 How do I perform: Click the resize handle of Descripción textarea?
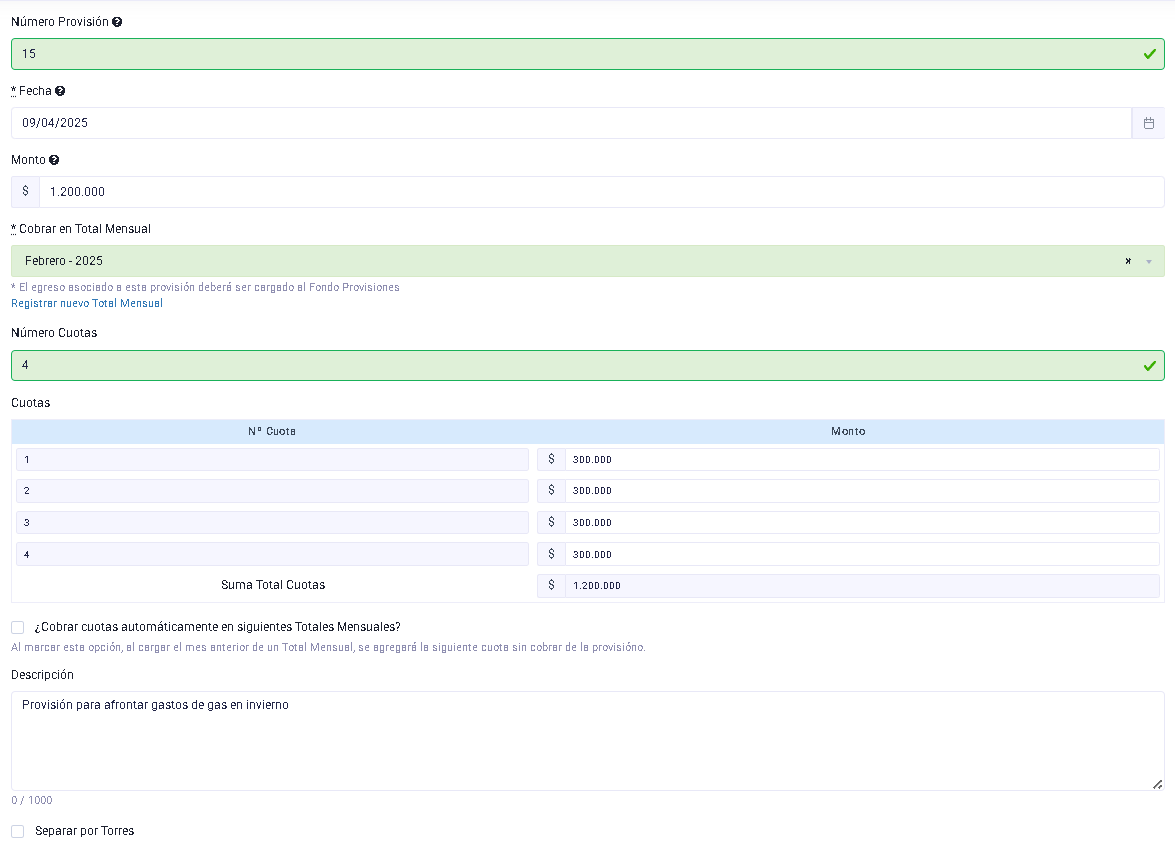point(1157,784)
